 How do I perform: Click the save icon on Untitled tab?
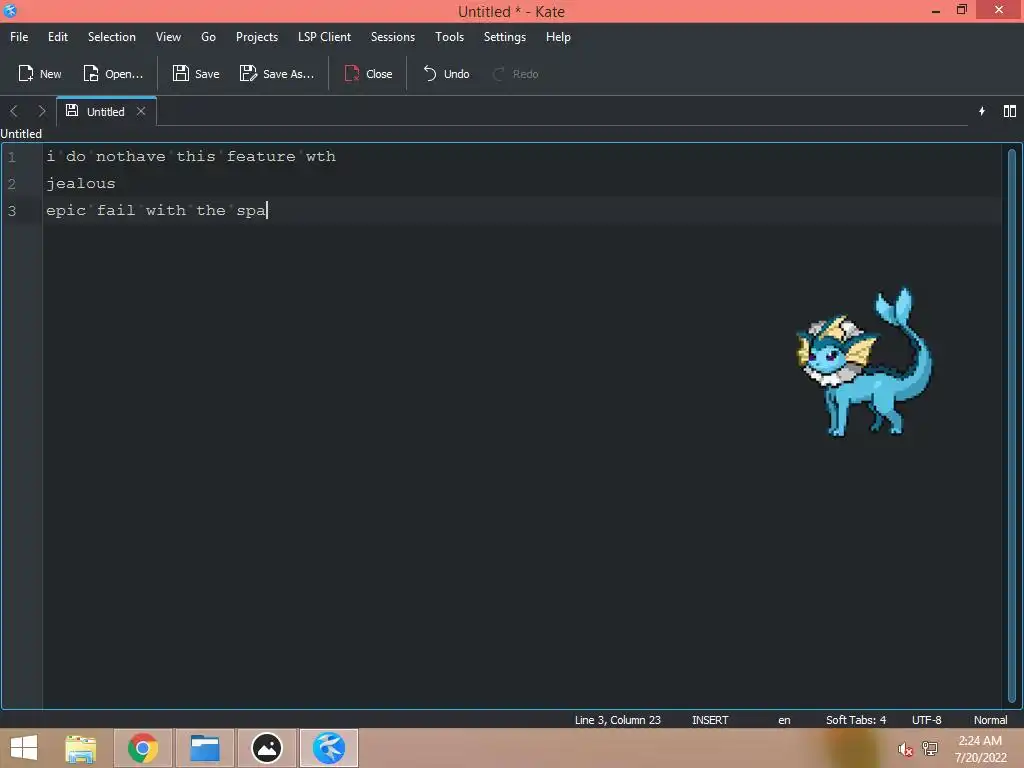[x=72, y=111]
